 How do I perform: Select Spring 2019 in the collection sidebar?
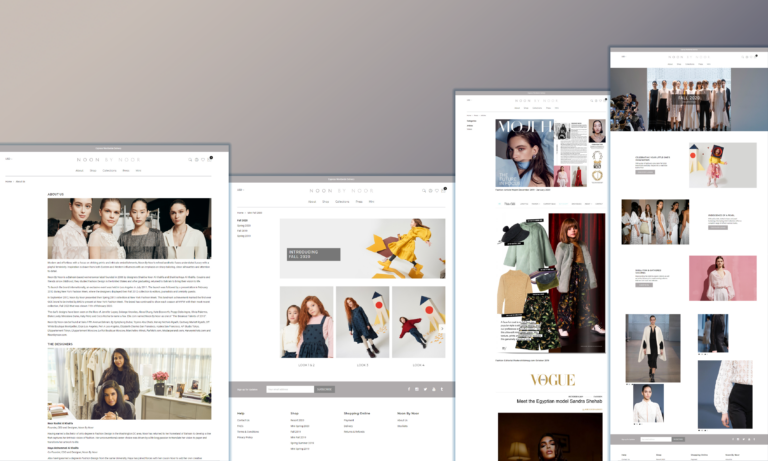[244, 236]
